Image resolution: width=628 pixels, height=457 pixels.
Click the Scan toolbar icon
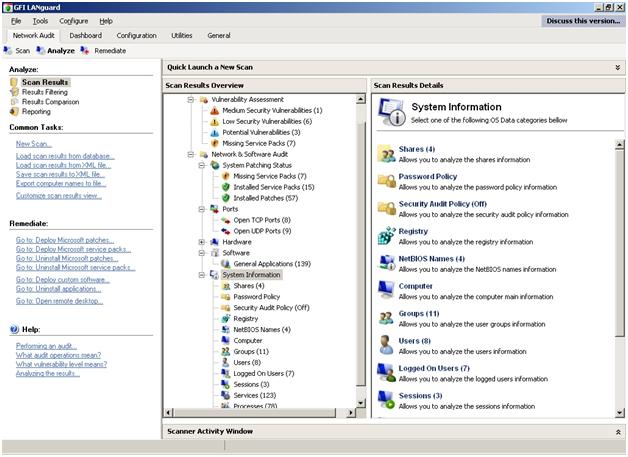pyautogui.click(x=8, y=50)
